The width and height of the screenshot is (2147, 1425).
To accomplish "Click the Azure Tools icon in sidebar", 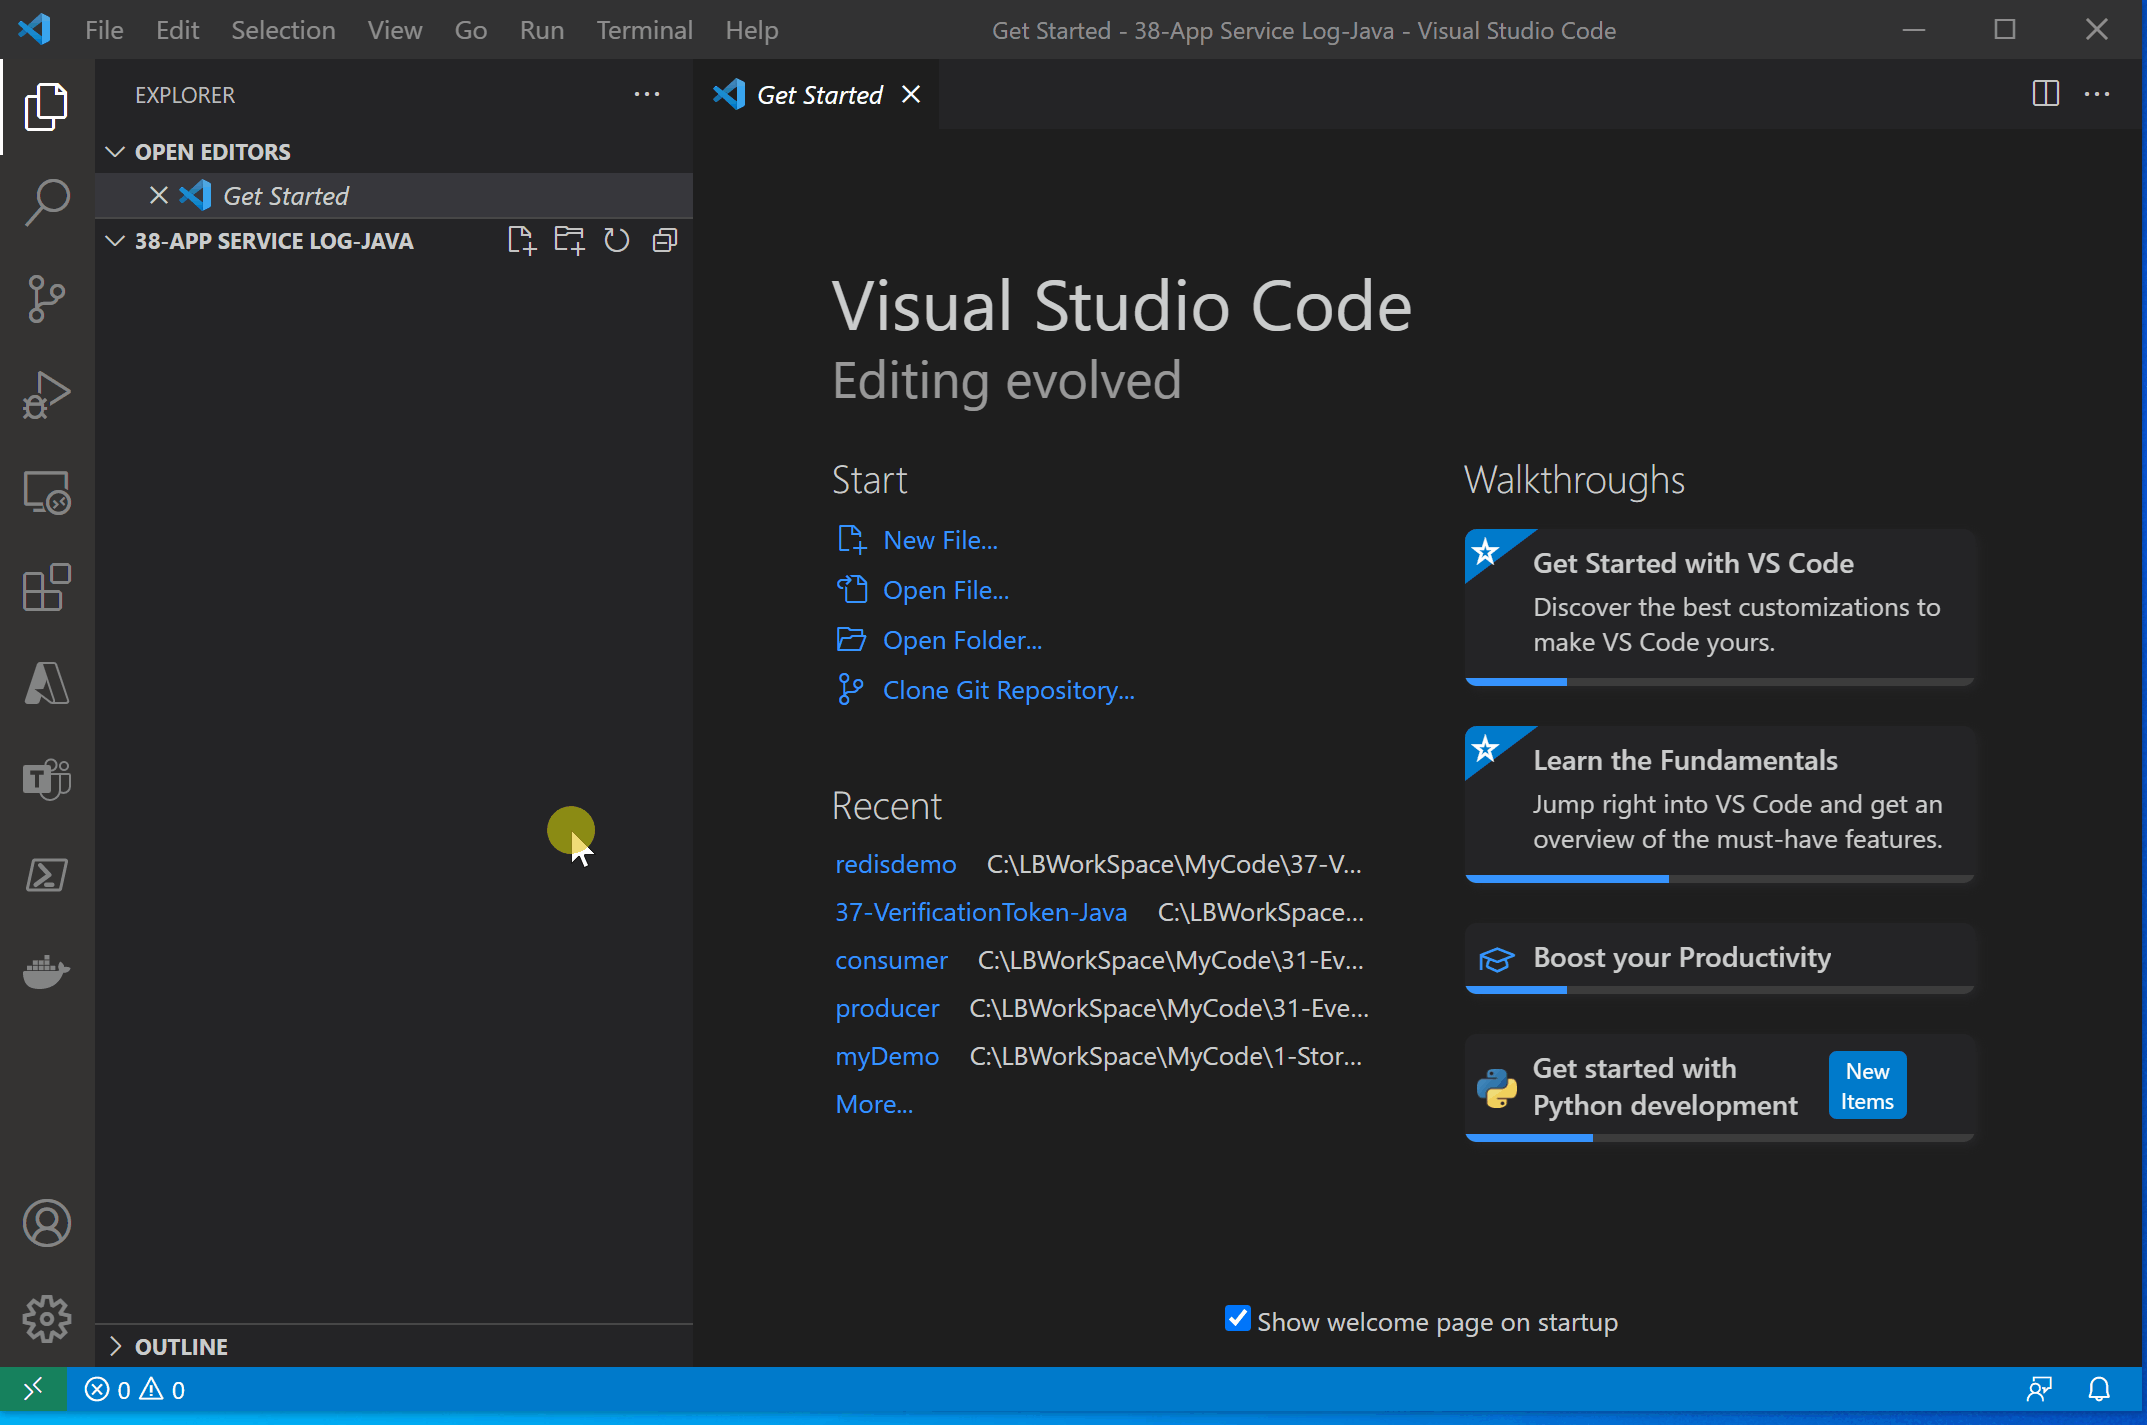I will coord(45,682).
